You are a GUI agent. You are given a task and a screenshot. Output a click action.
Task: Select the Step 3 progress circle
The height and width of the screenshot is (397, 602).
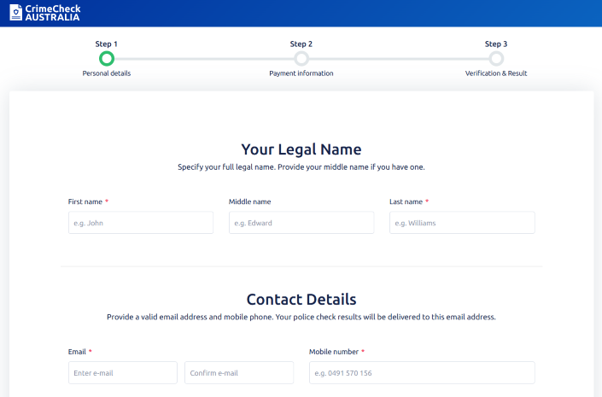[496, 59]
